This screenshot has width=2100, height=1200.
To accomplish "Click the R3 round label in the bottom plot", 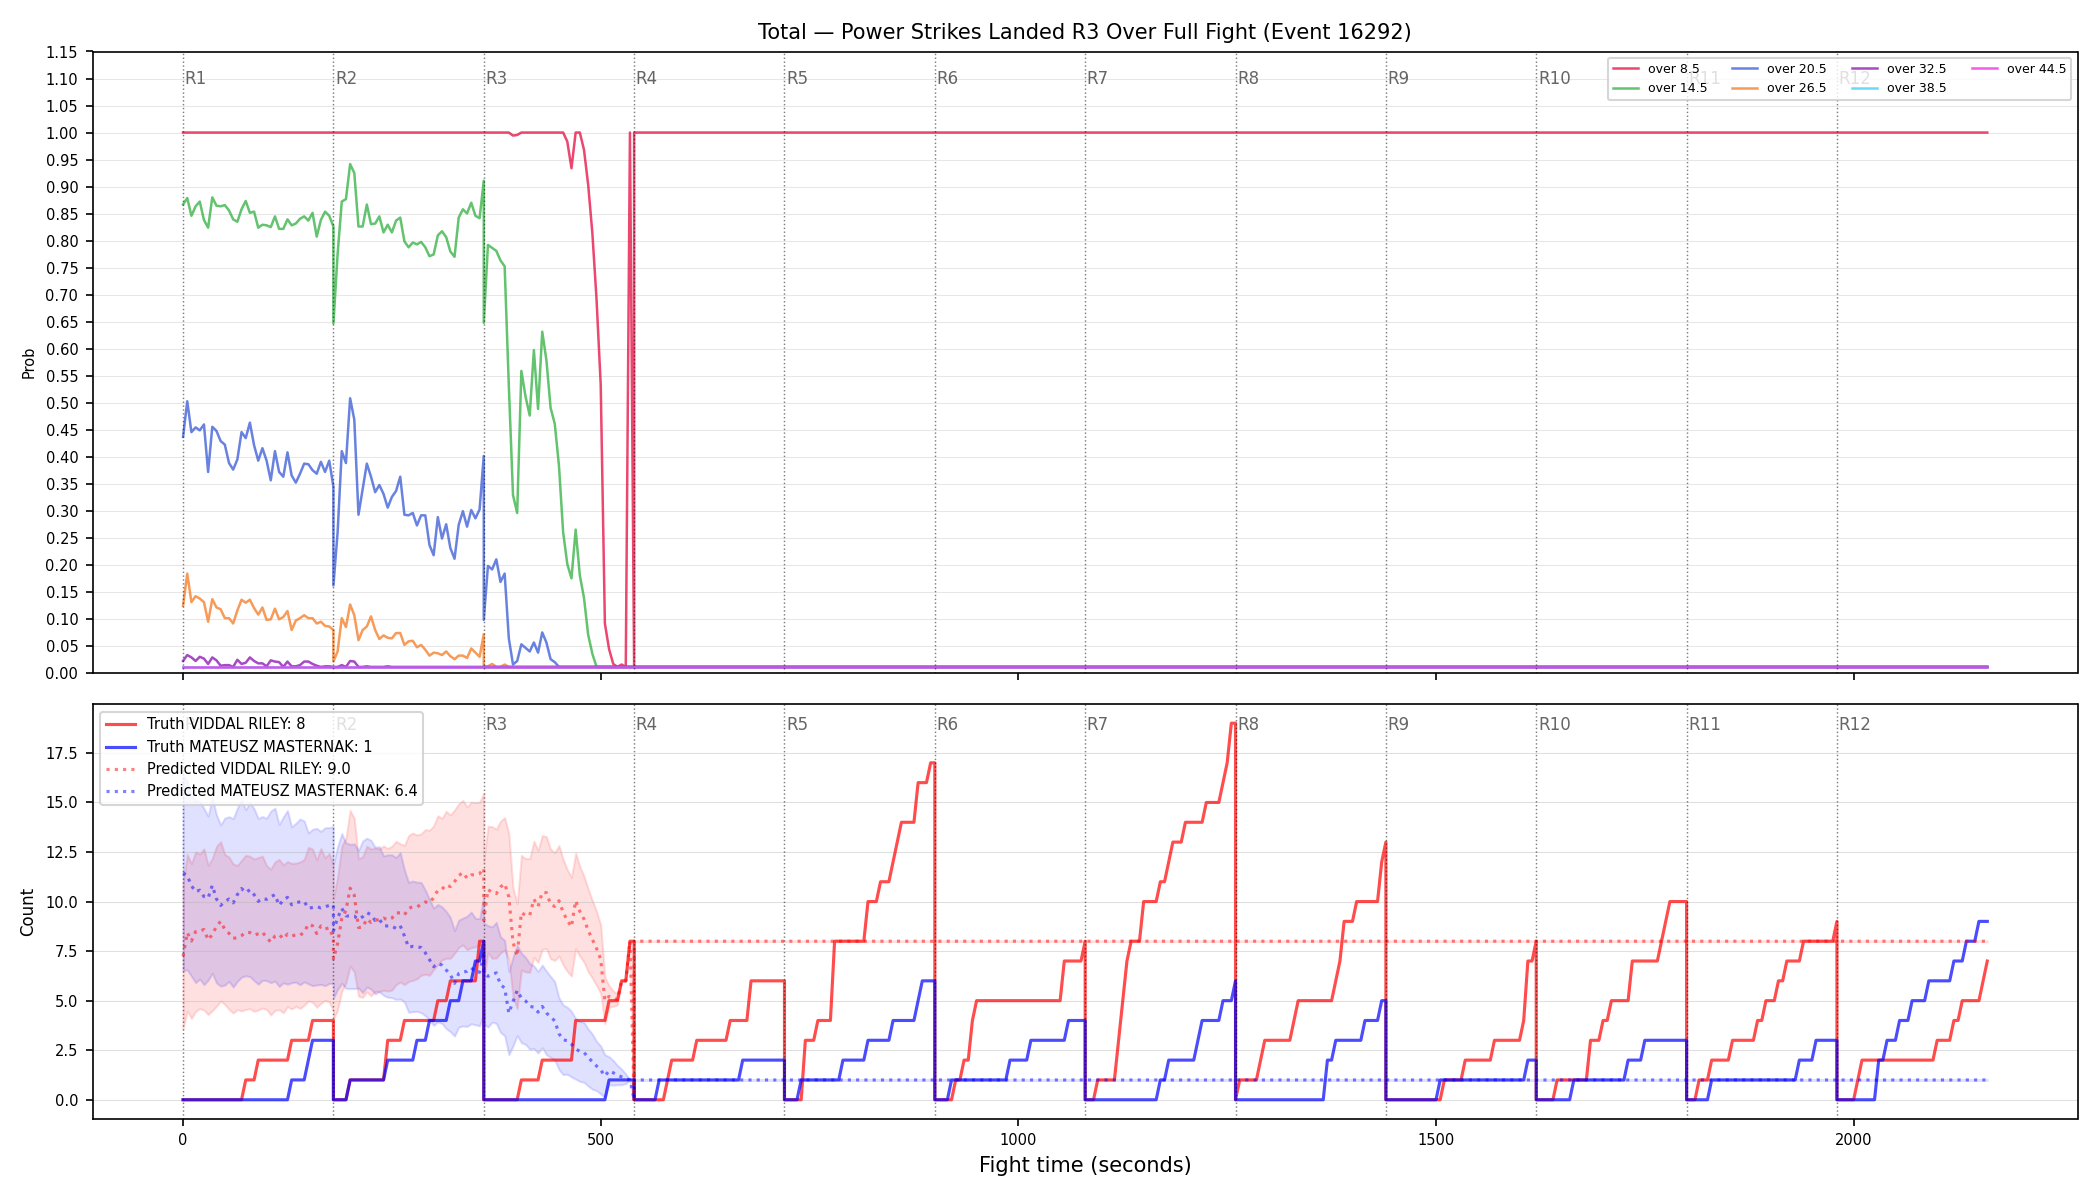I will click(x=497, y=724).
